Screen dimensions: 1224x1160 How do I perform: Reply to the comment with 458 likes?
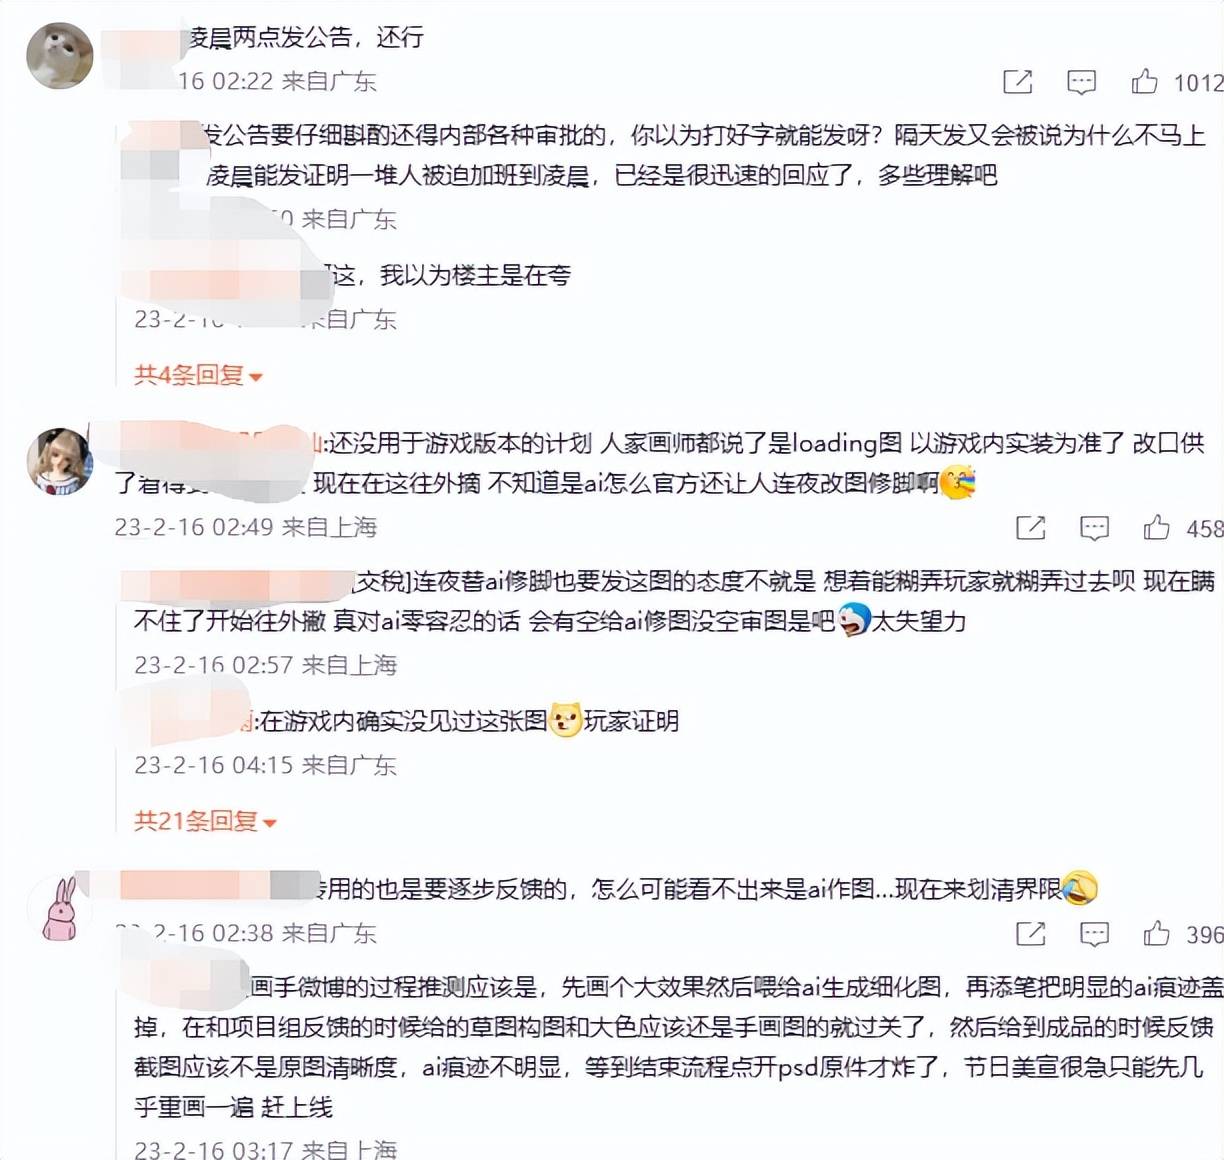[1094, 528]
